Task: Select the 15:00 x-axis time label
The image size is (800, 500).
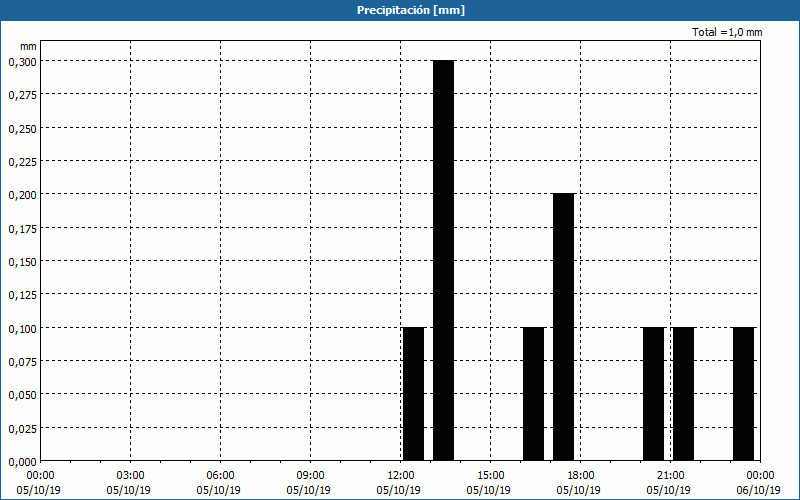Action: click(490, 476)
